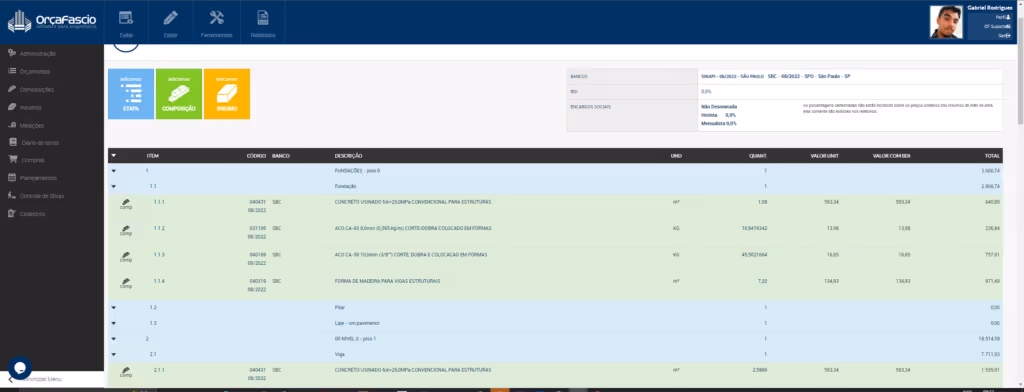Select ACO CA-60 description text
This screenshot has height=392, width=1024.
413,228
